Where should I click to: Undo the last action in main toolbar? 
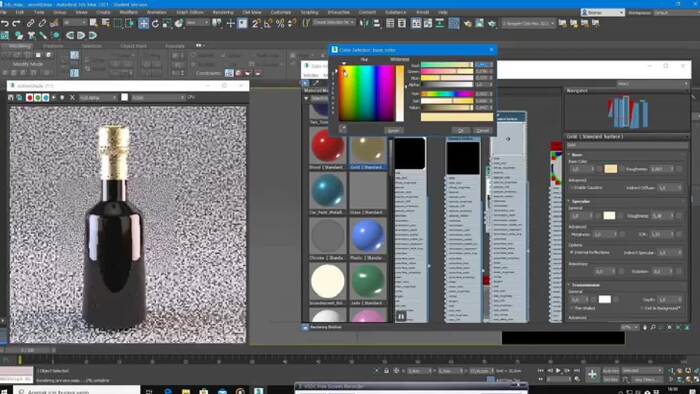(x=5, y=23)
